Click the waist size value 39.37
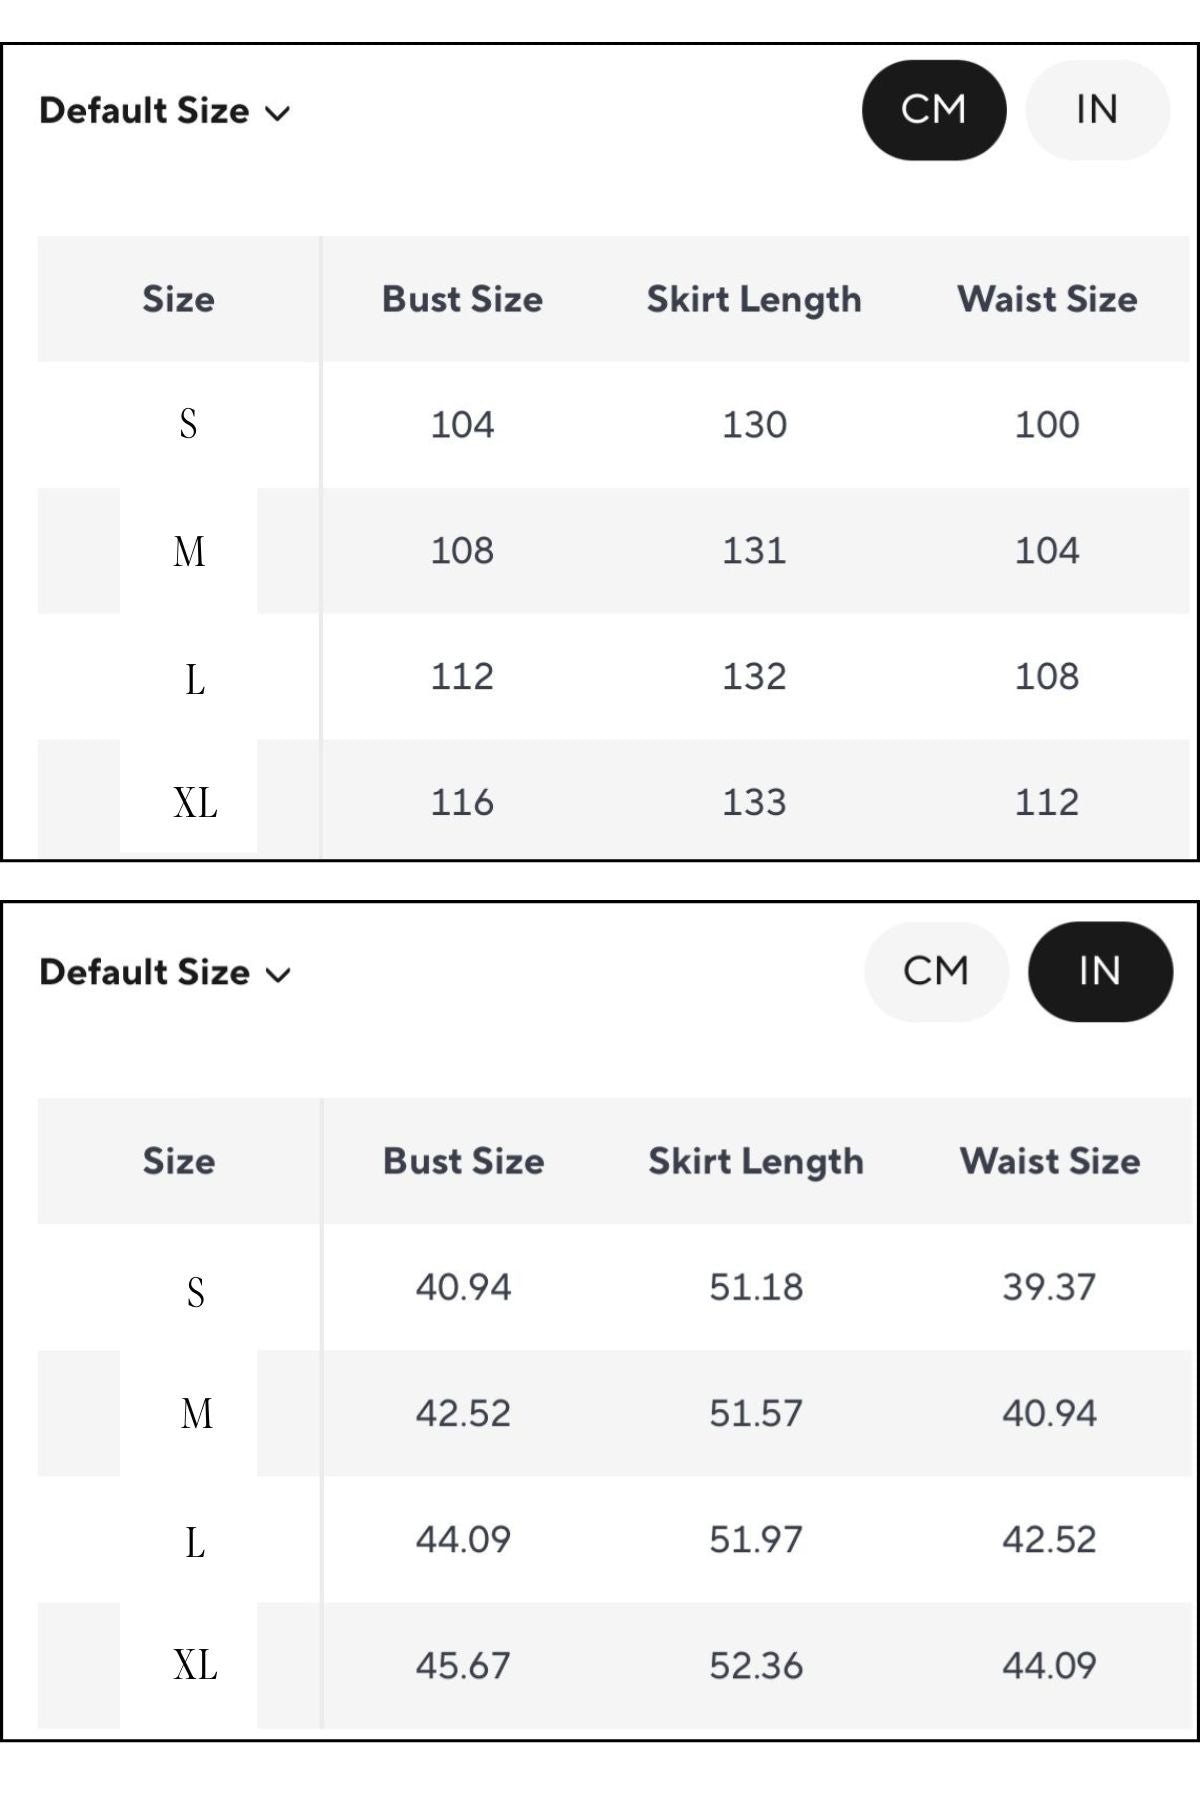Image resolution: width=1200 pixels, height=1800 pixels. (x=1049, y=1287)
